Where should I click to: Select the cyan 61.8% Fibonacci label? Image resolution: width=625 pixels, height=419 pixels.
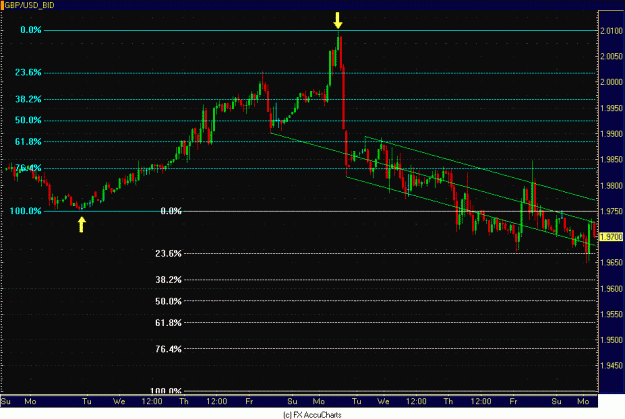(28, 142)
